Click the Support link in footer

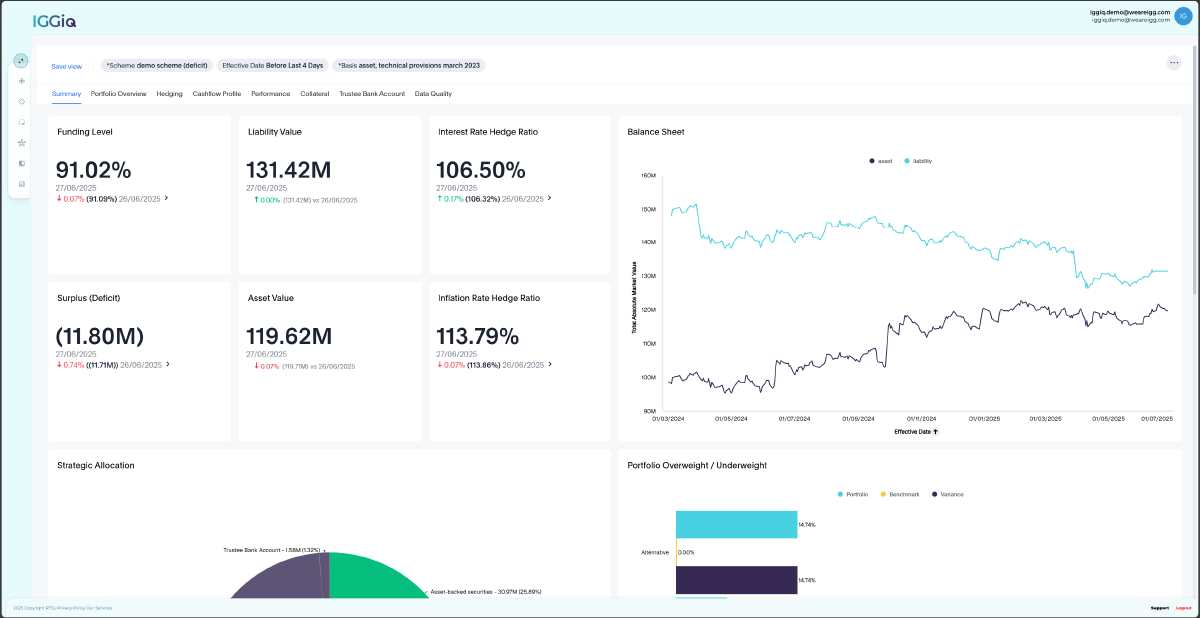1160,608
